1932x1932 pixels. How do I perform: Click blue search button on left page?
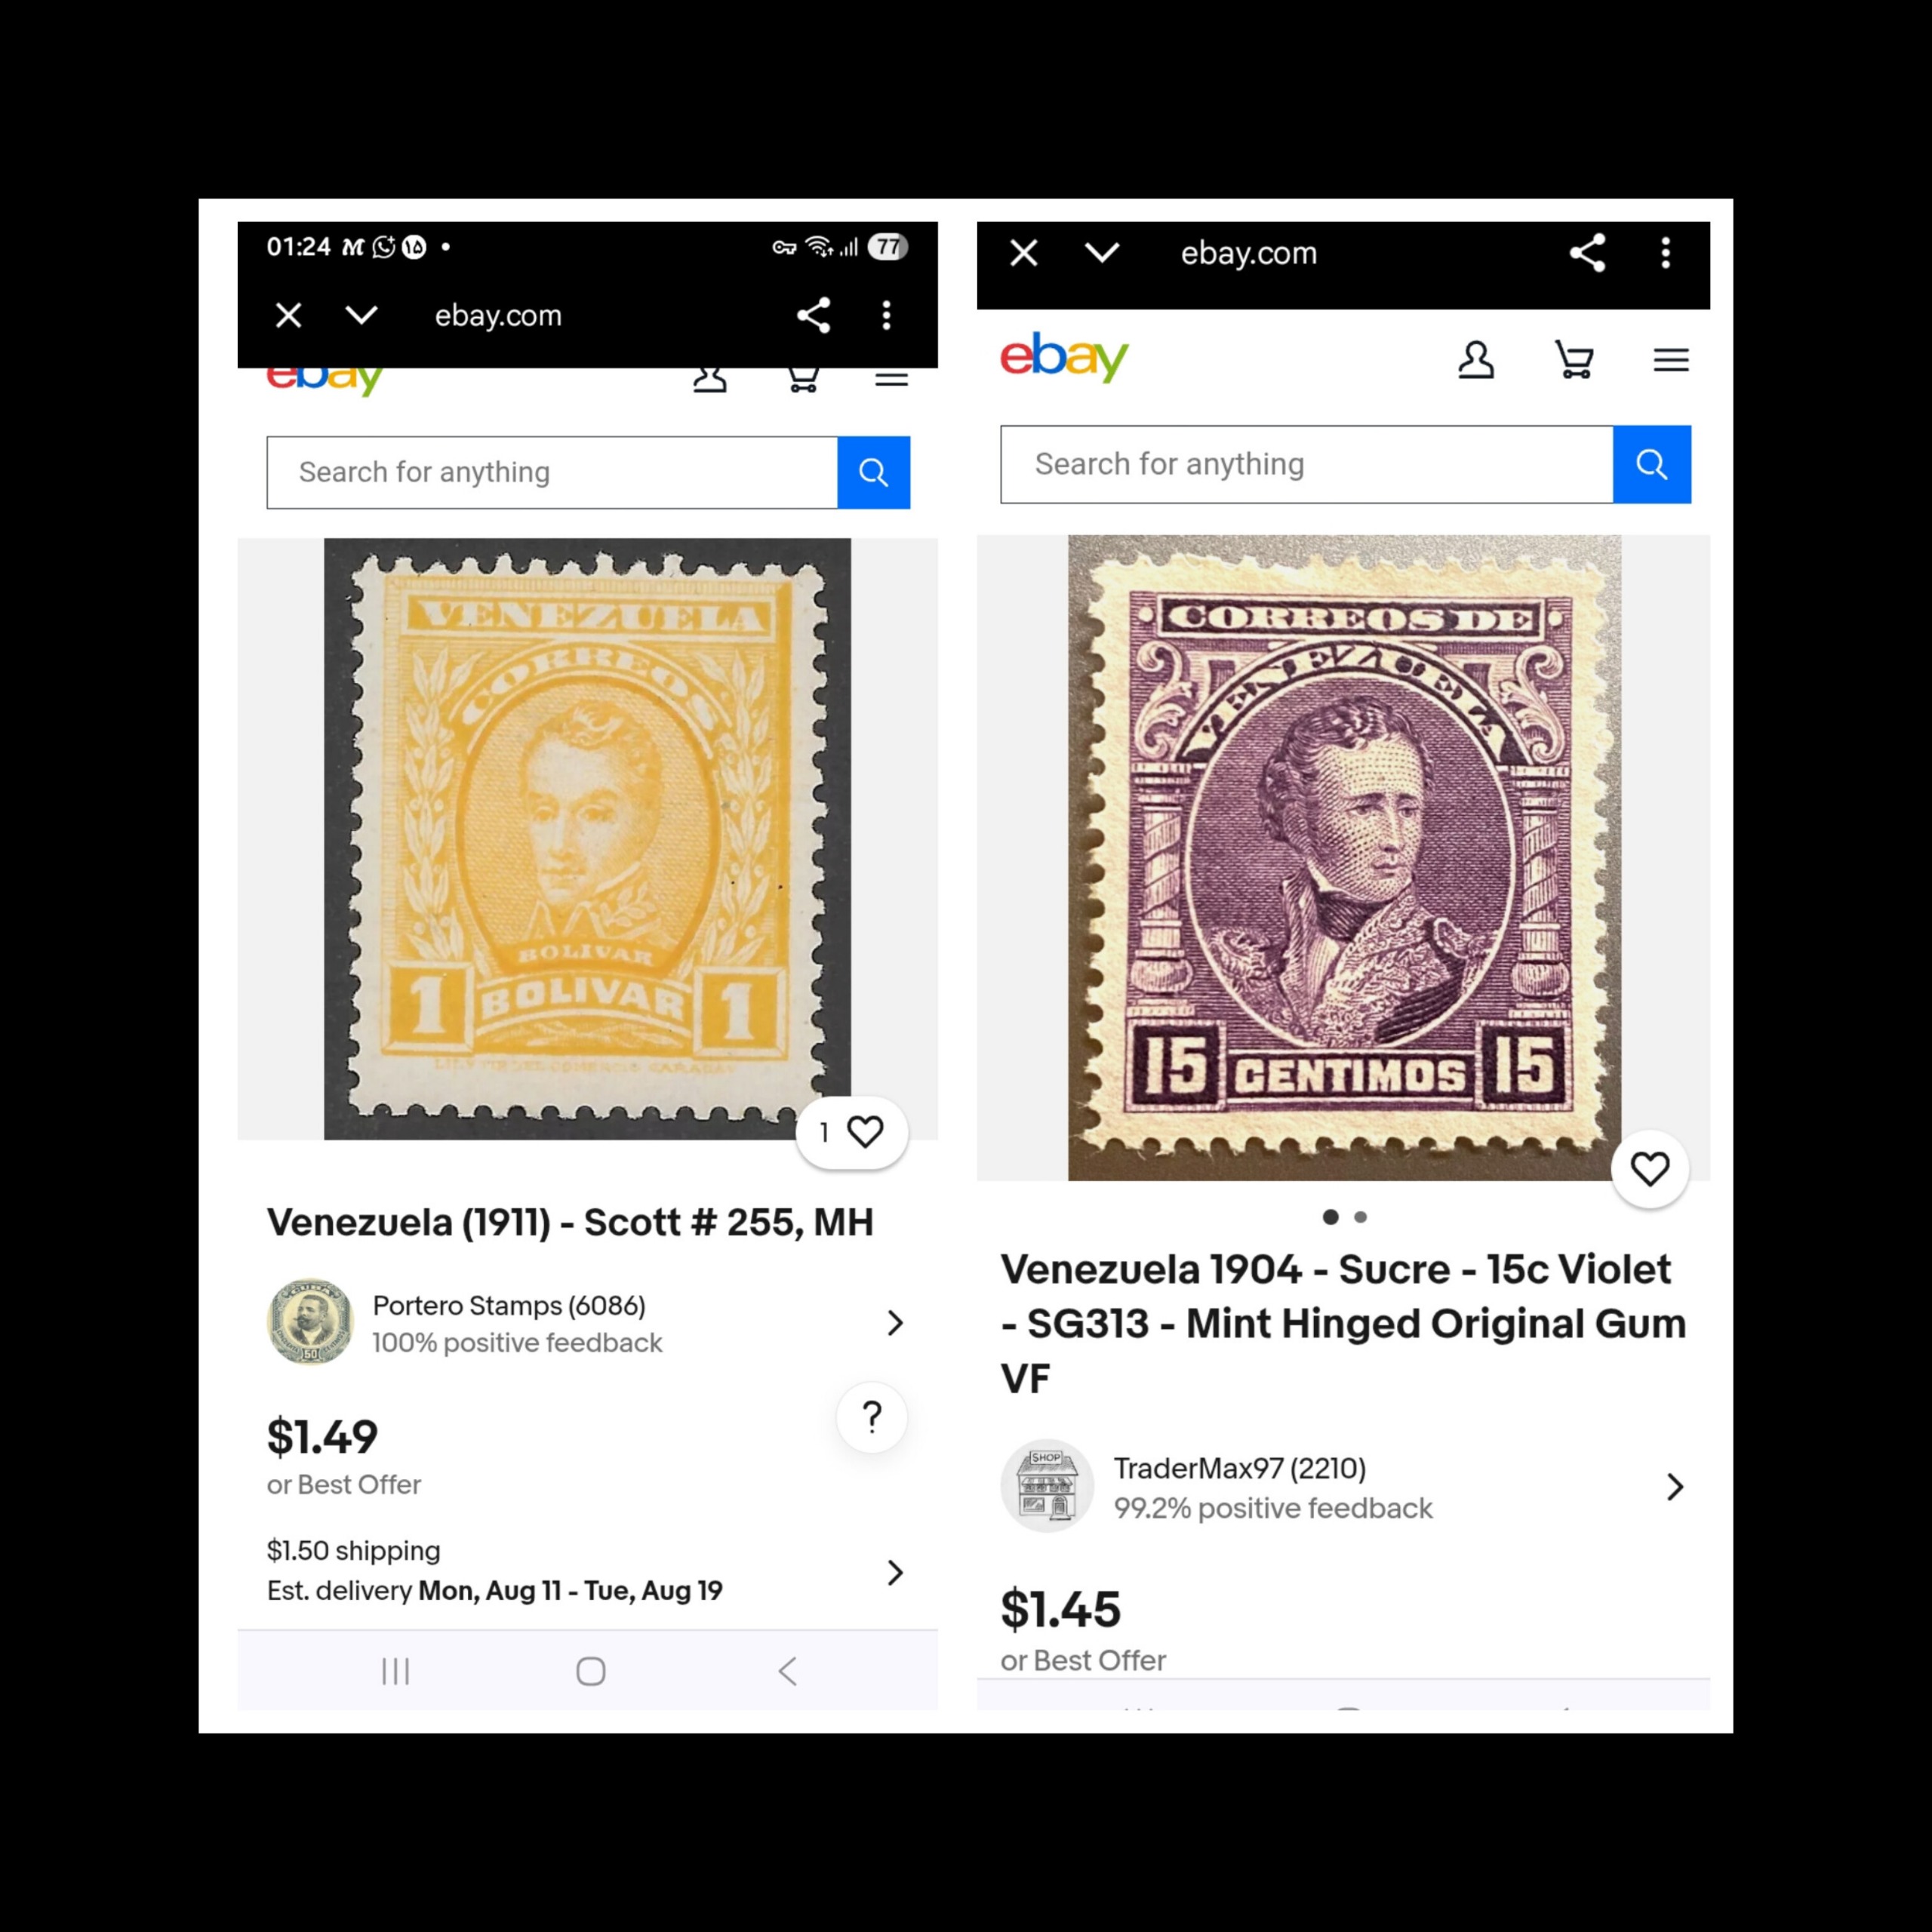(873, 472)
